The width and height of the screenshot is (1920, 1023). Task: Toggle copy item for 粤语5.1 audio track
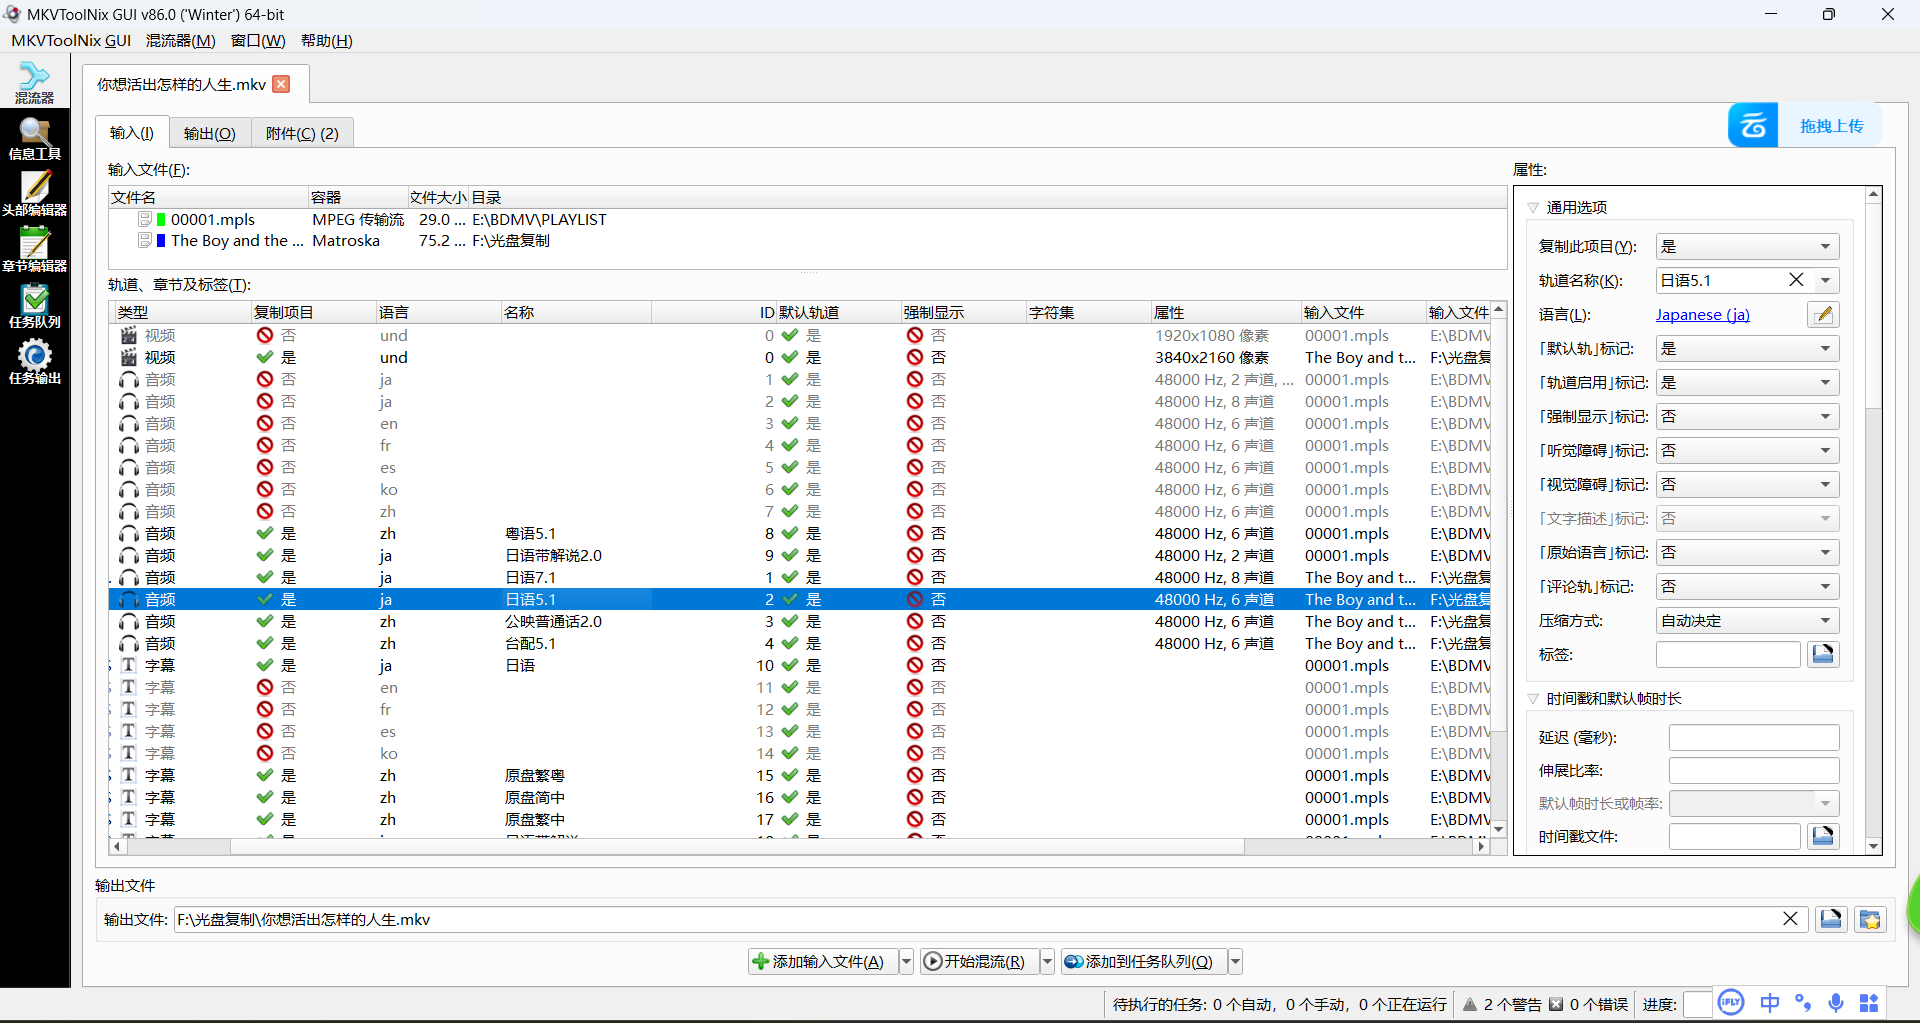[266, 534]
